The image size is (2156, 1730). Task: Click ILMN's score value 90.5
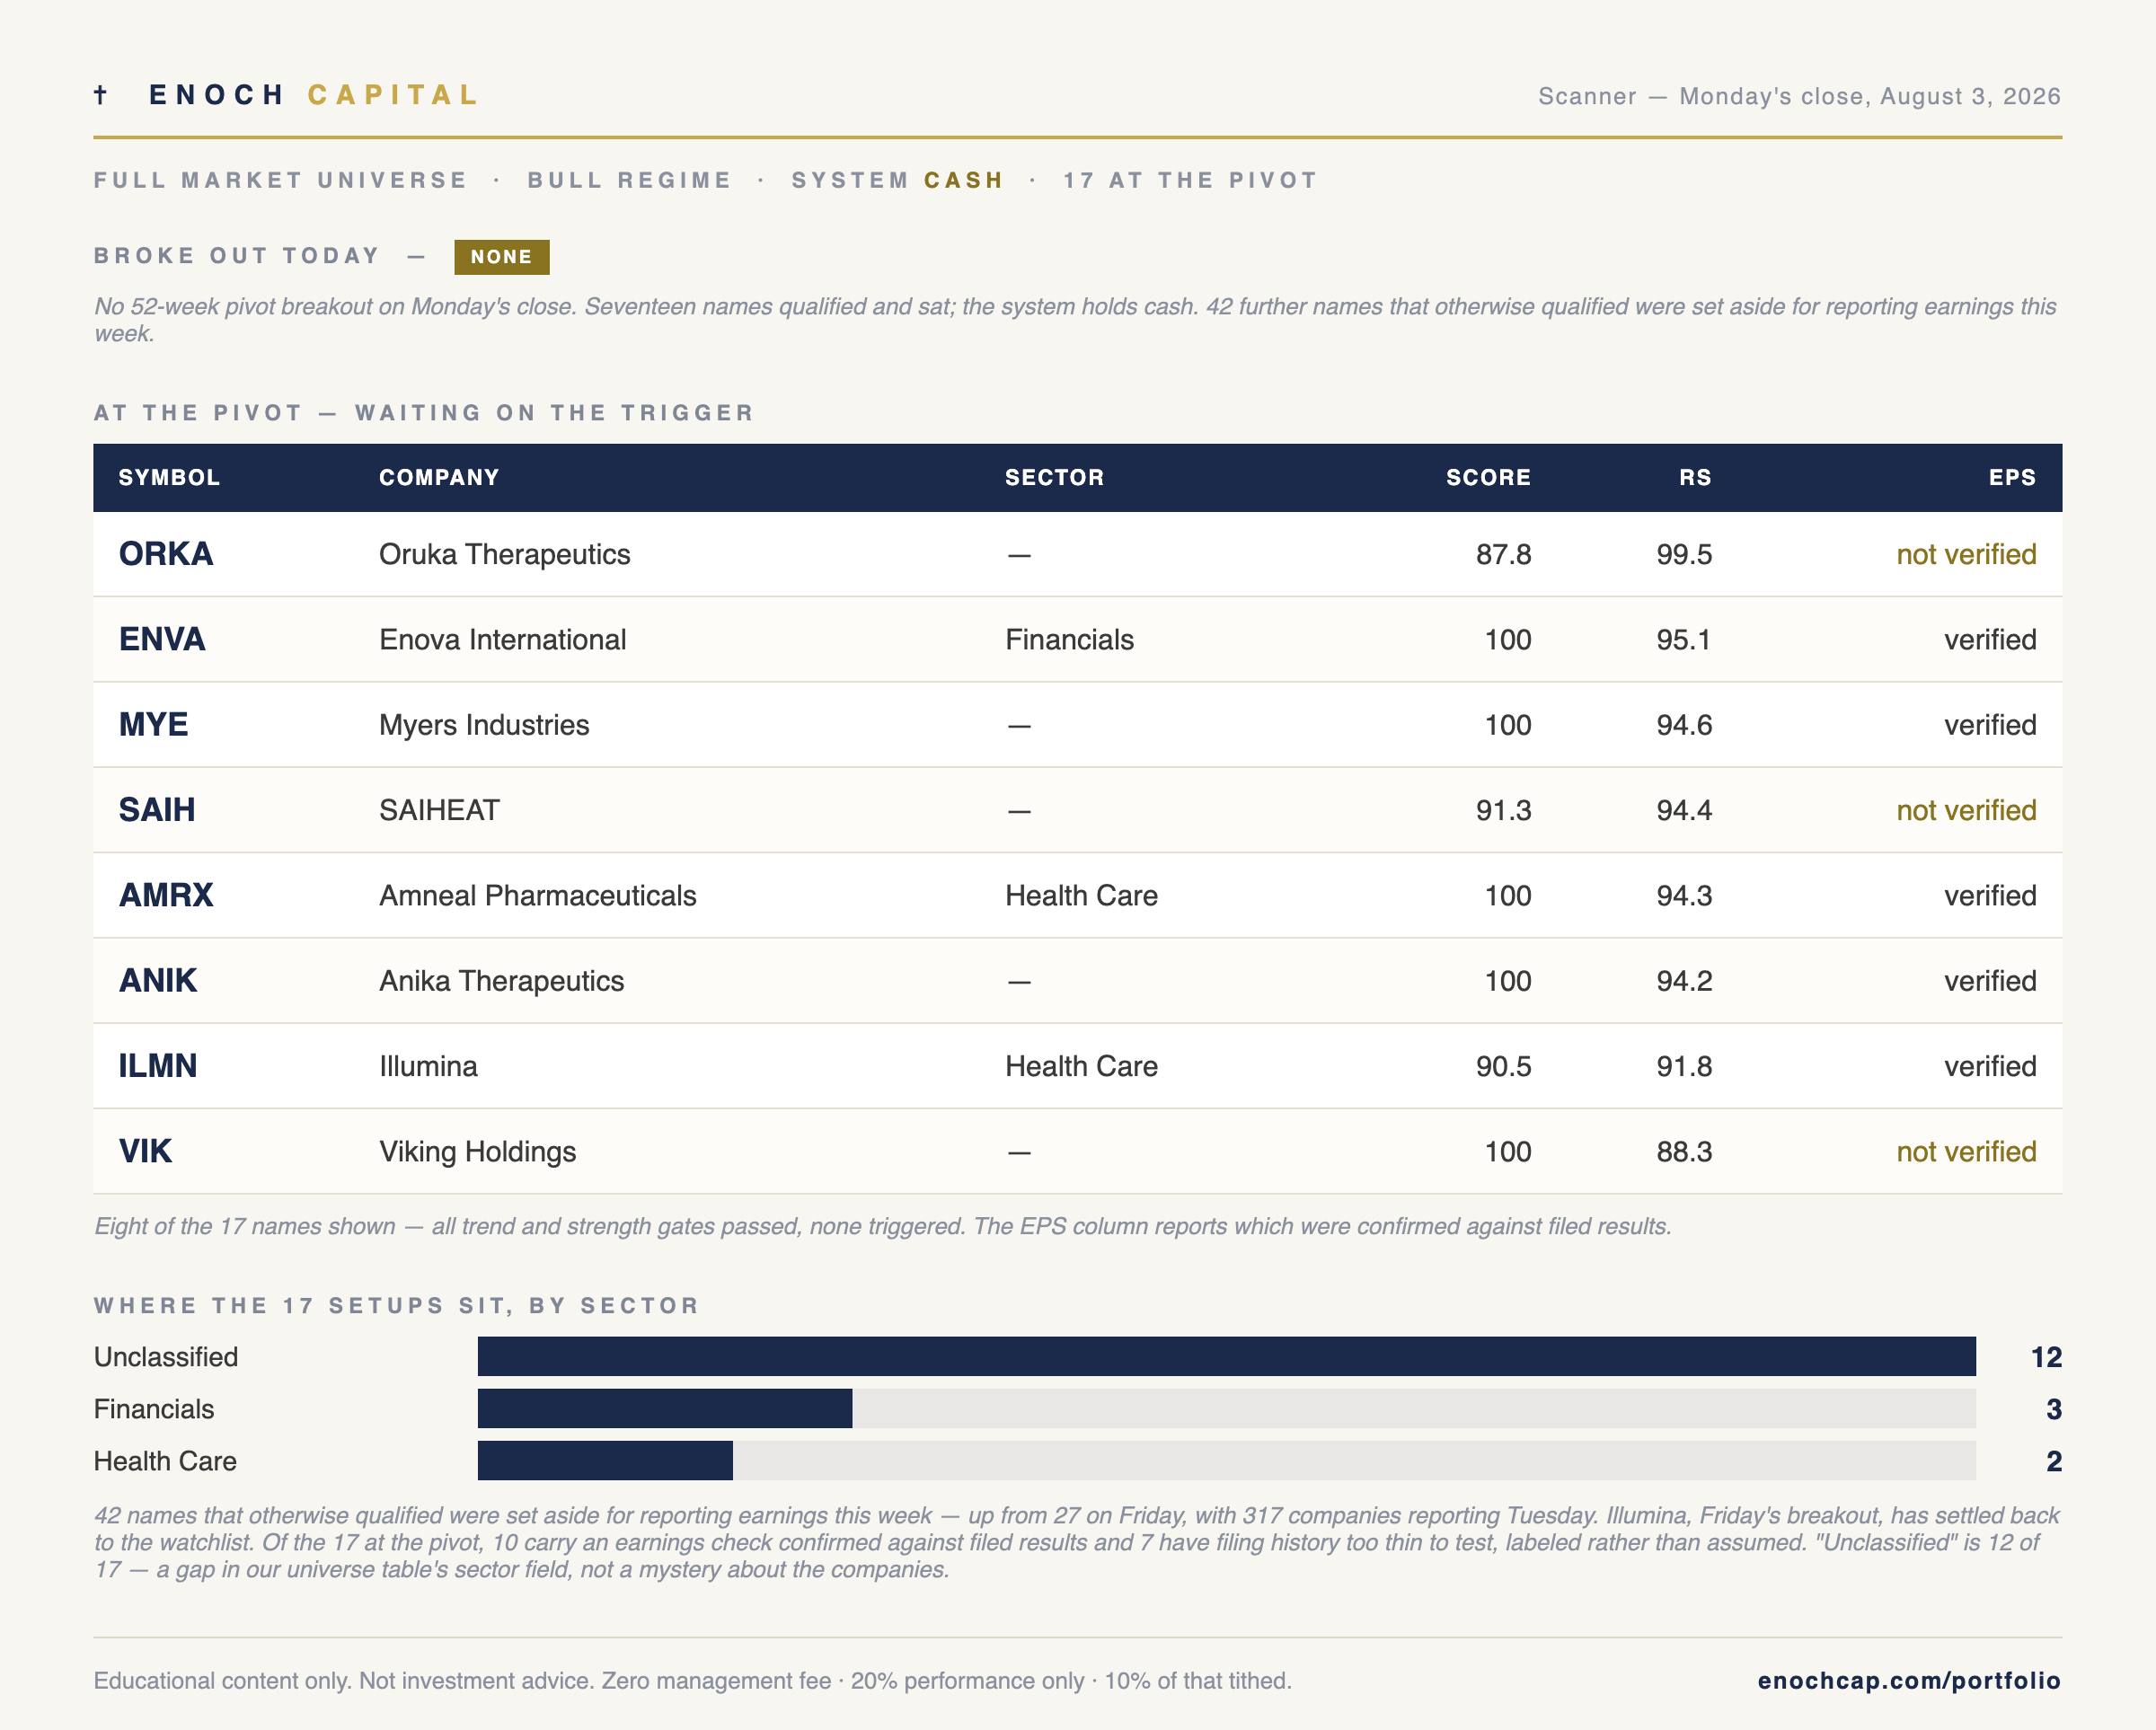tap(1503, 1066)
